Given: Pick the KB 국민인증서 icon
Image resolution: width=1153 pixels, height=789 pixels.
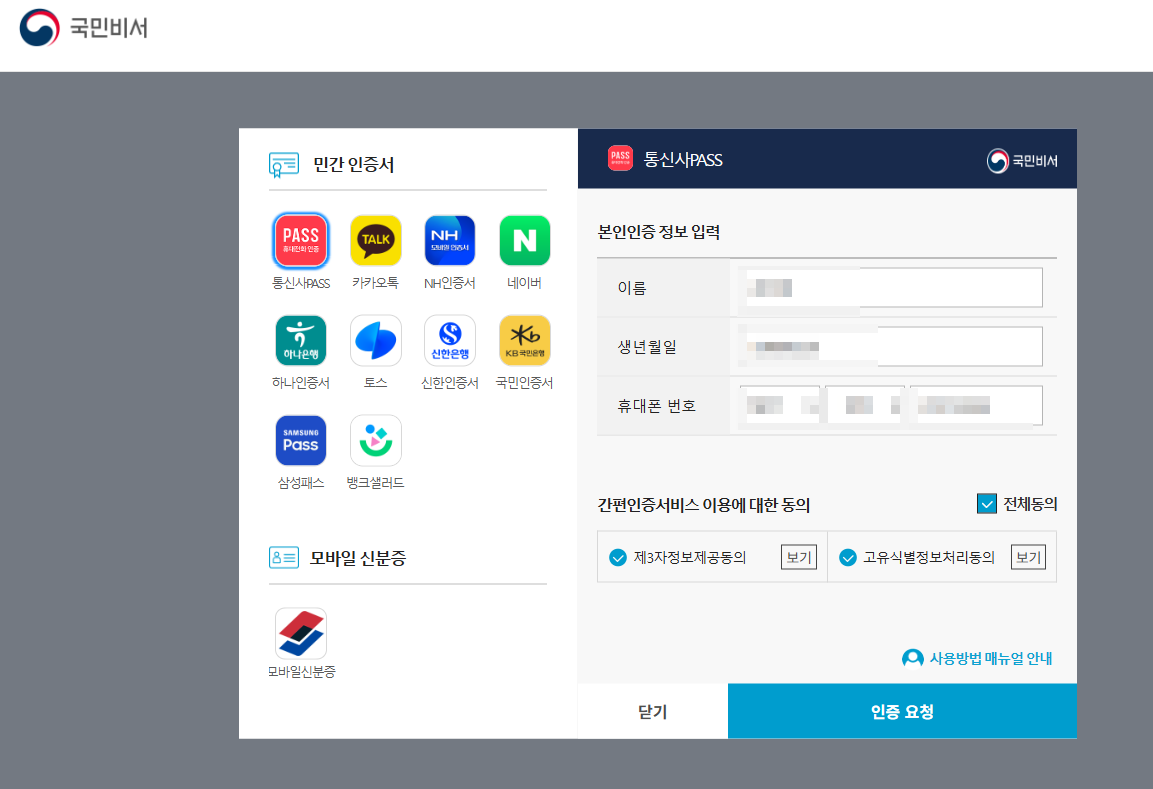Looking at the screenshot, I should tap(524, 340).
